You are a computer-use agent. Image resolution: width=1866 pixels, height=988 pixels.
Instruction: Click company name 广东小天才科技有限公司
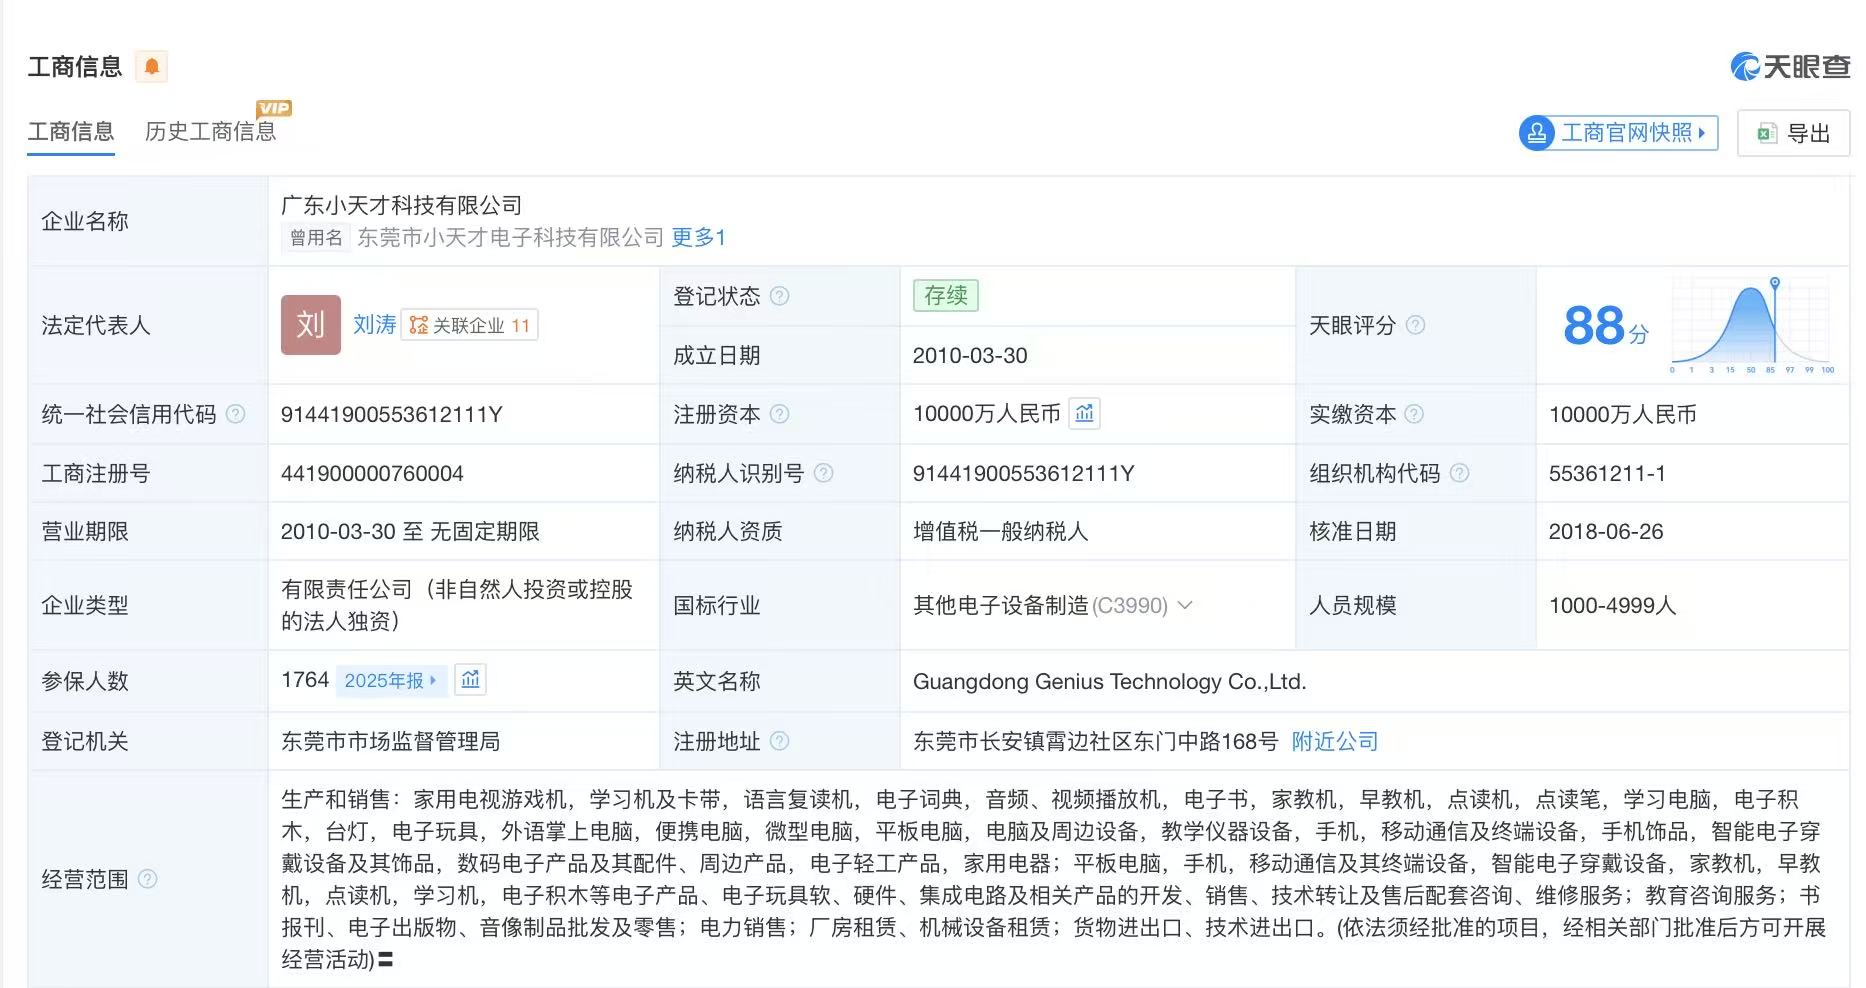(x=402, y=205)
